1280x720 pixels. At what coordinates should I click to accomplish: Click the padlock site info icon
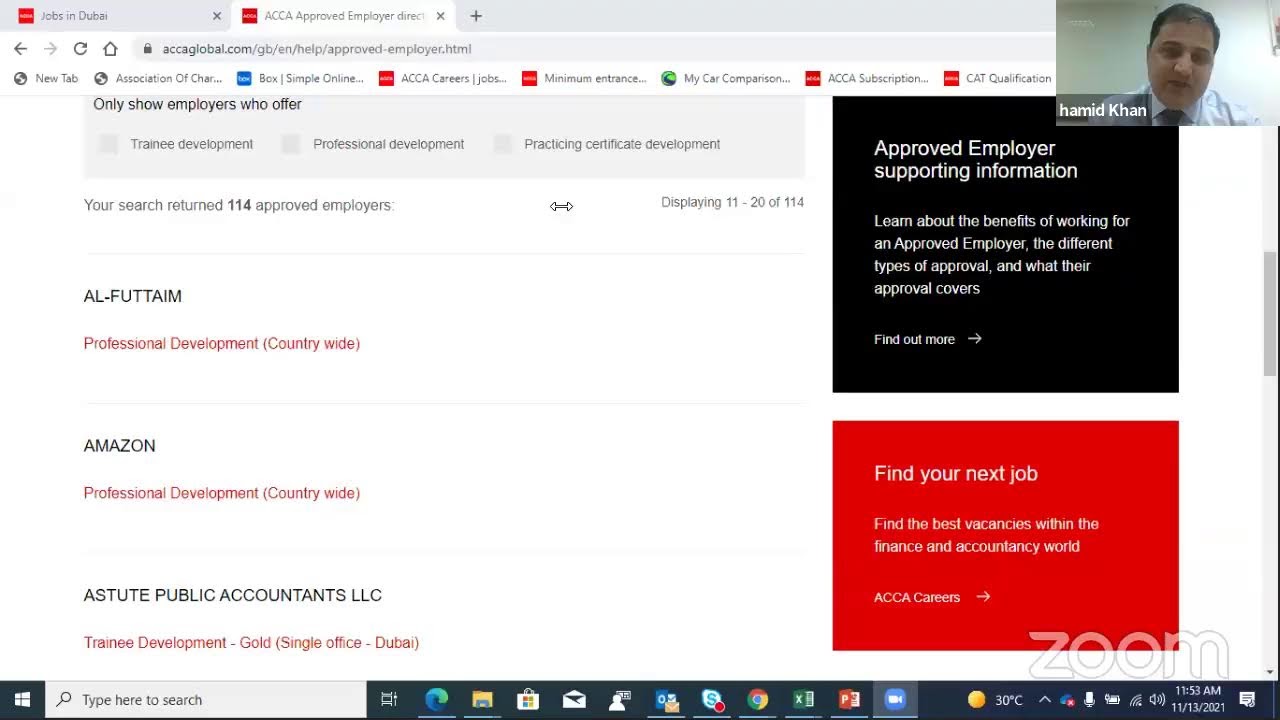(x=147, y=48)
